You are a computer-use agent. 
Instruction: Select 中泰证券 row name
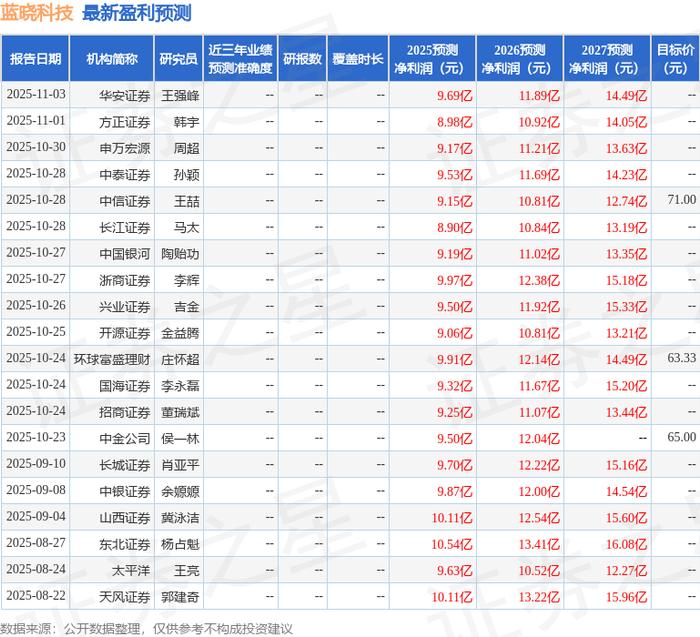point(125,175)
